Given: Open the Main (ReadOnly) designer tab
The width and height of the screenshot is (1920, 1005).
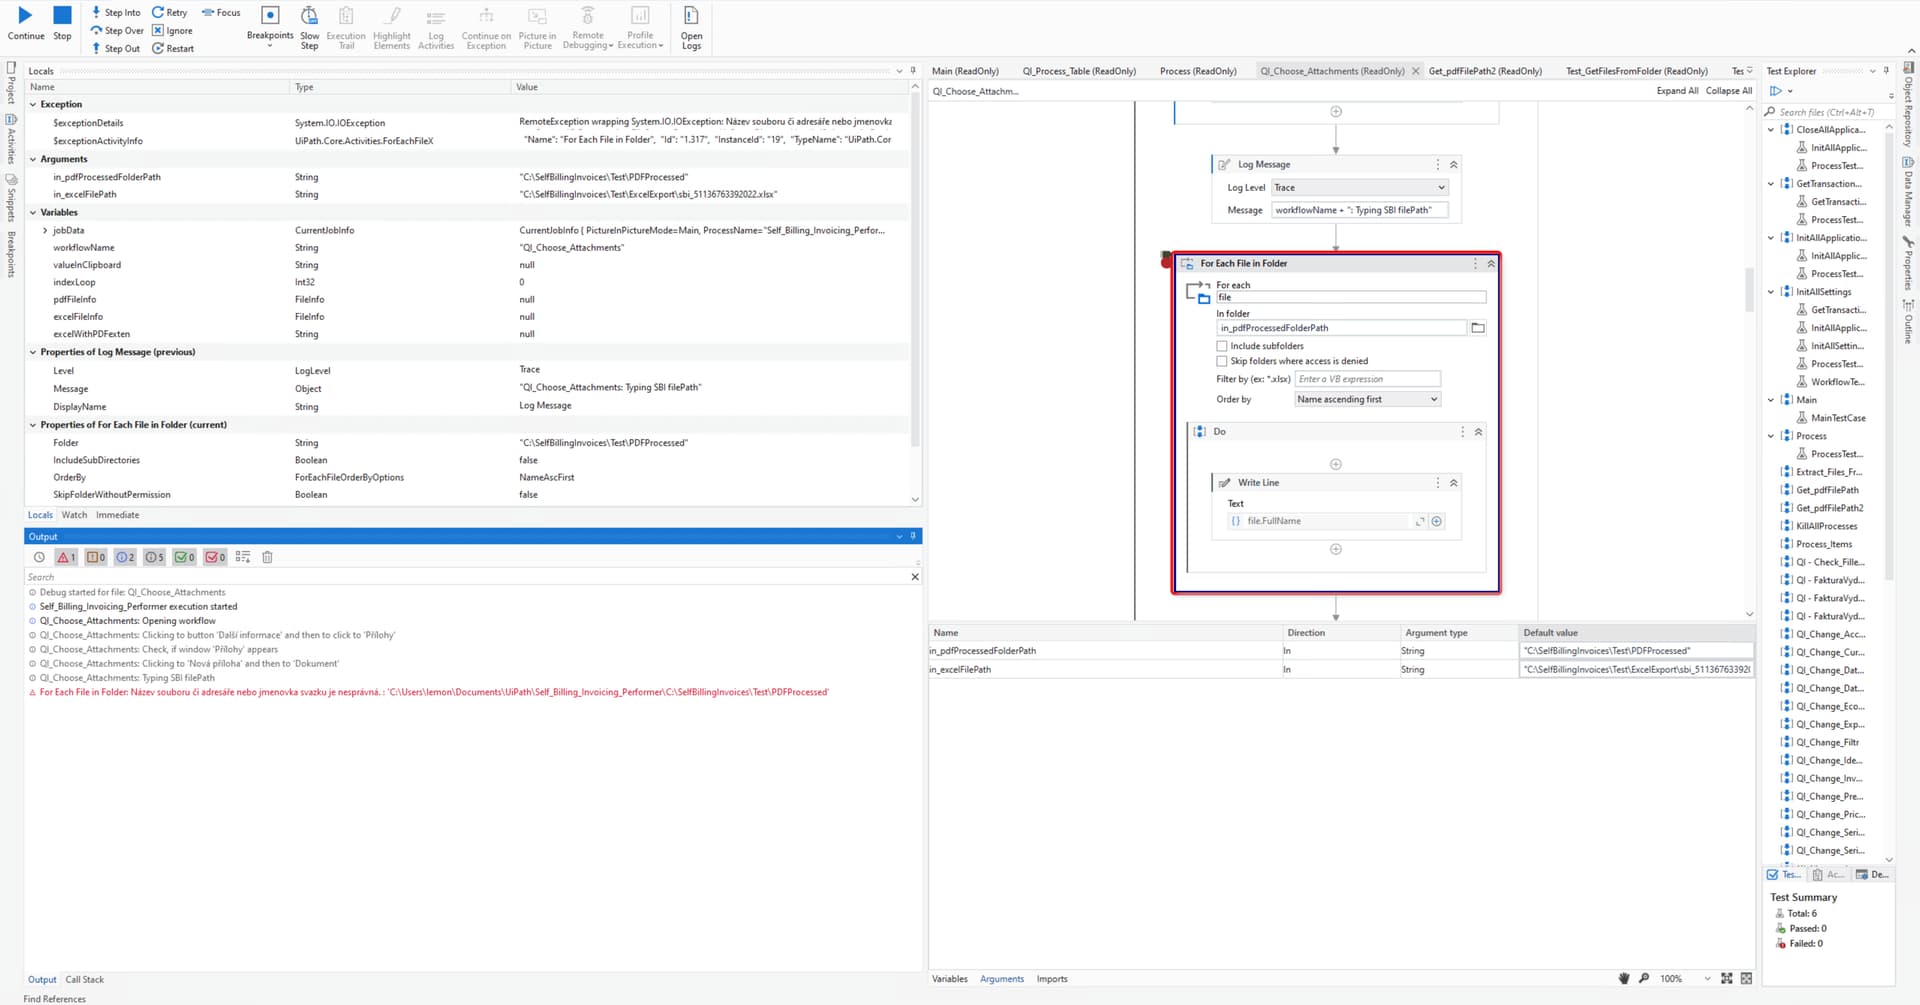Looking at the screenshot, I should [x=965, y=71].
